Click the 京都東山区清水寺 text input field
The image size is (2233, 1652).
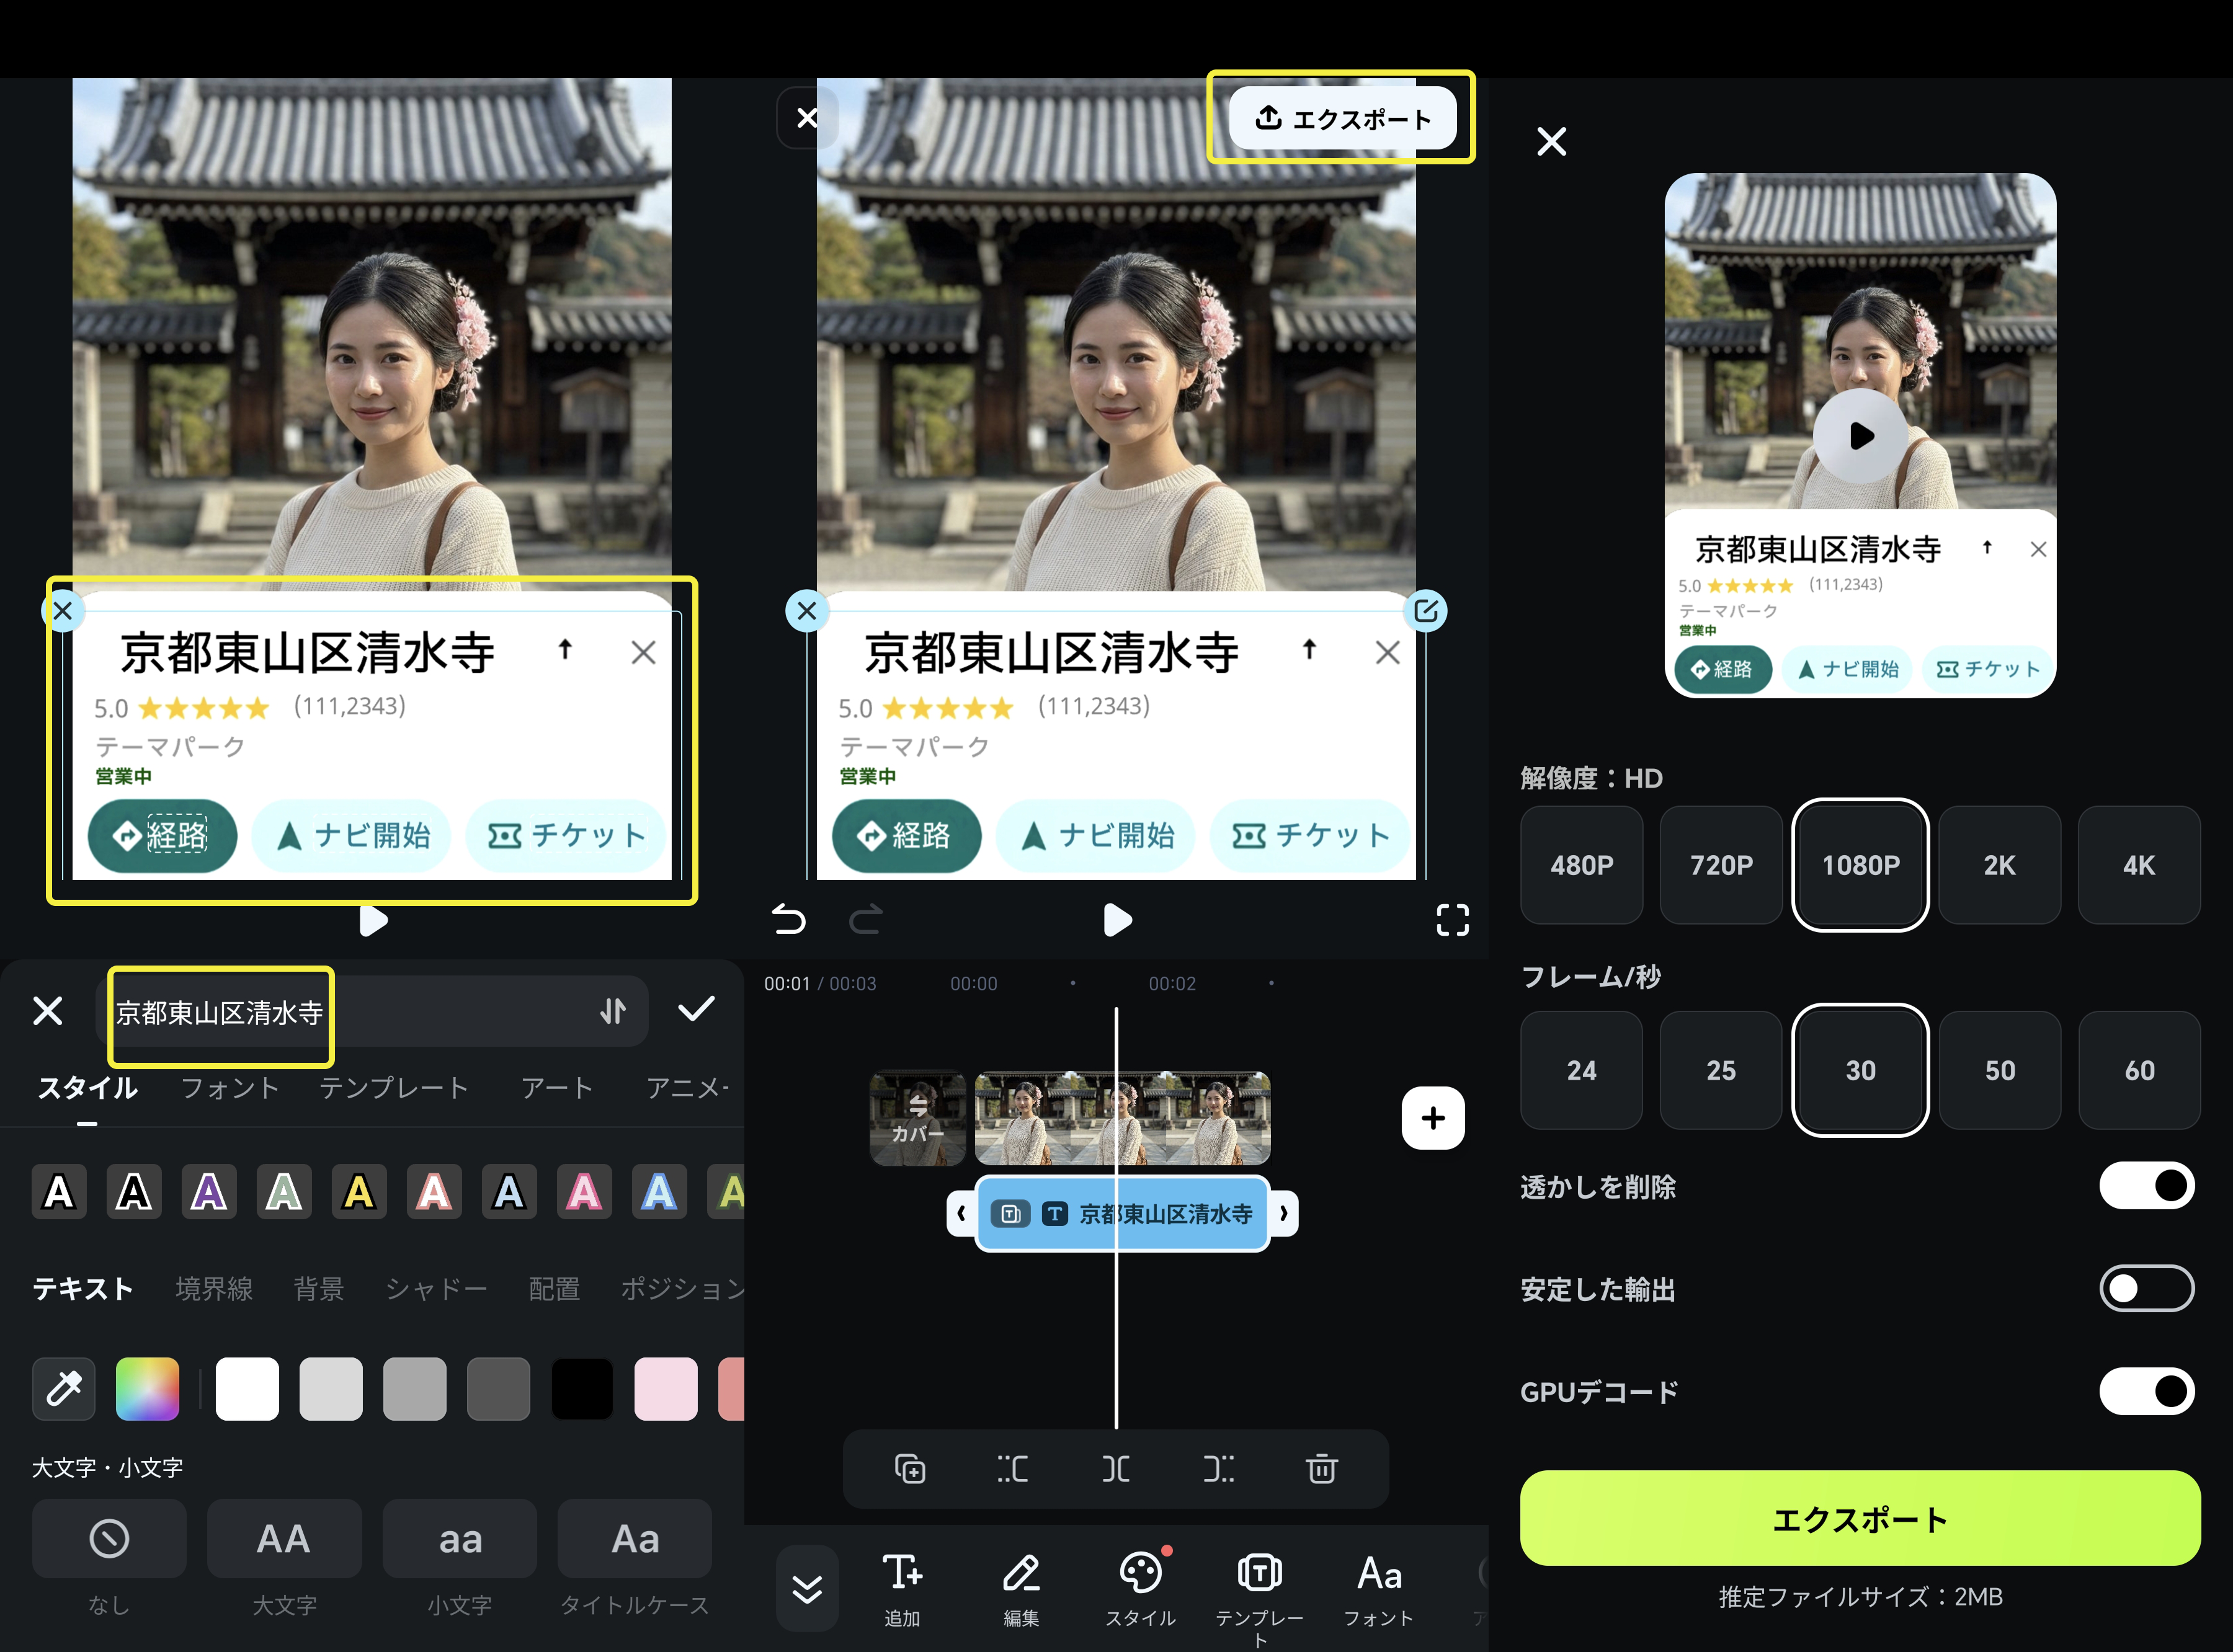click(220, 1013)
